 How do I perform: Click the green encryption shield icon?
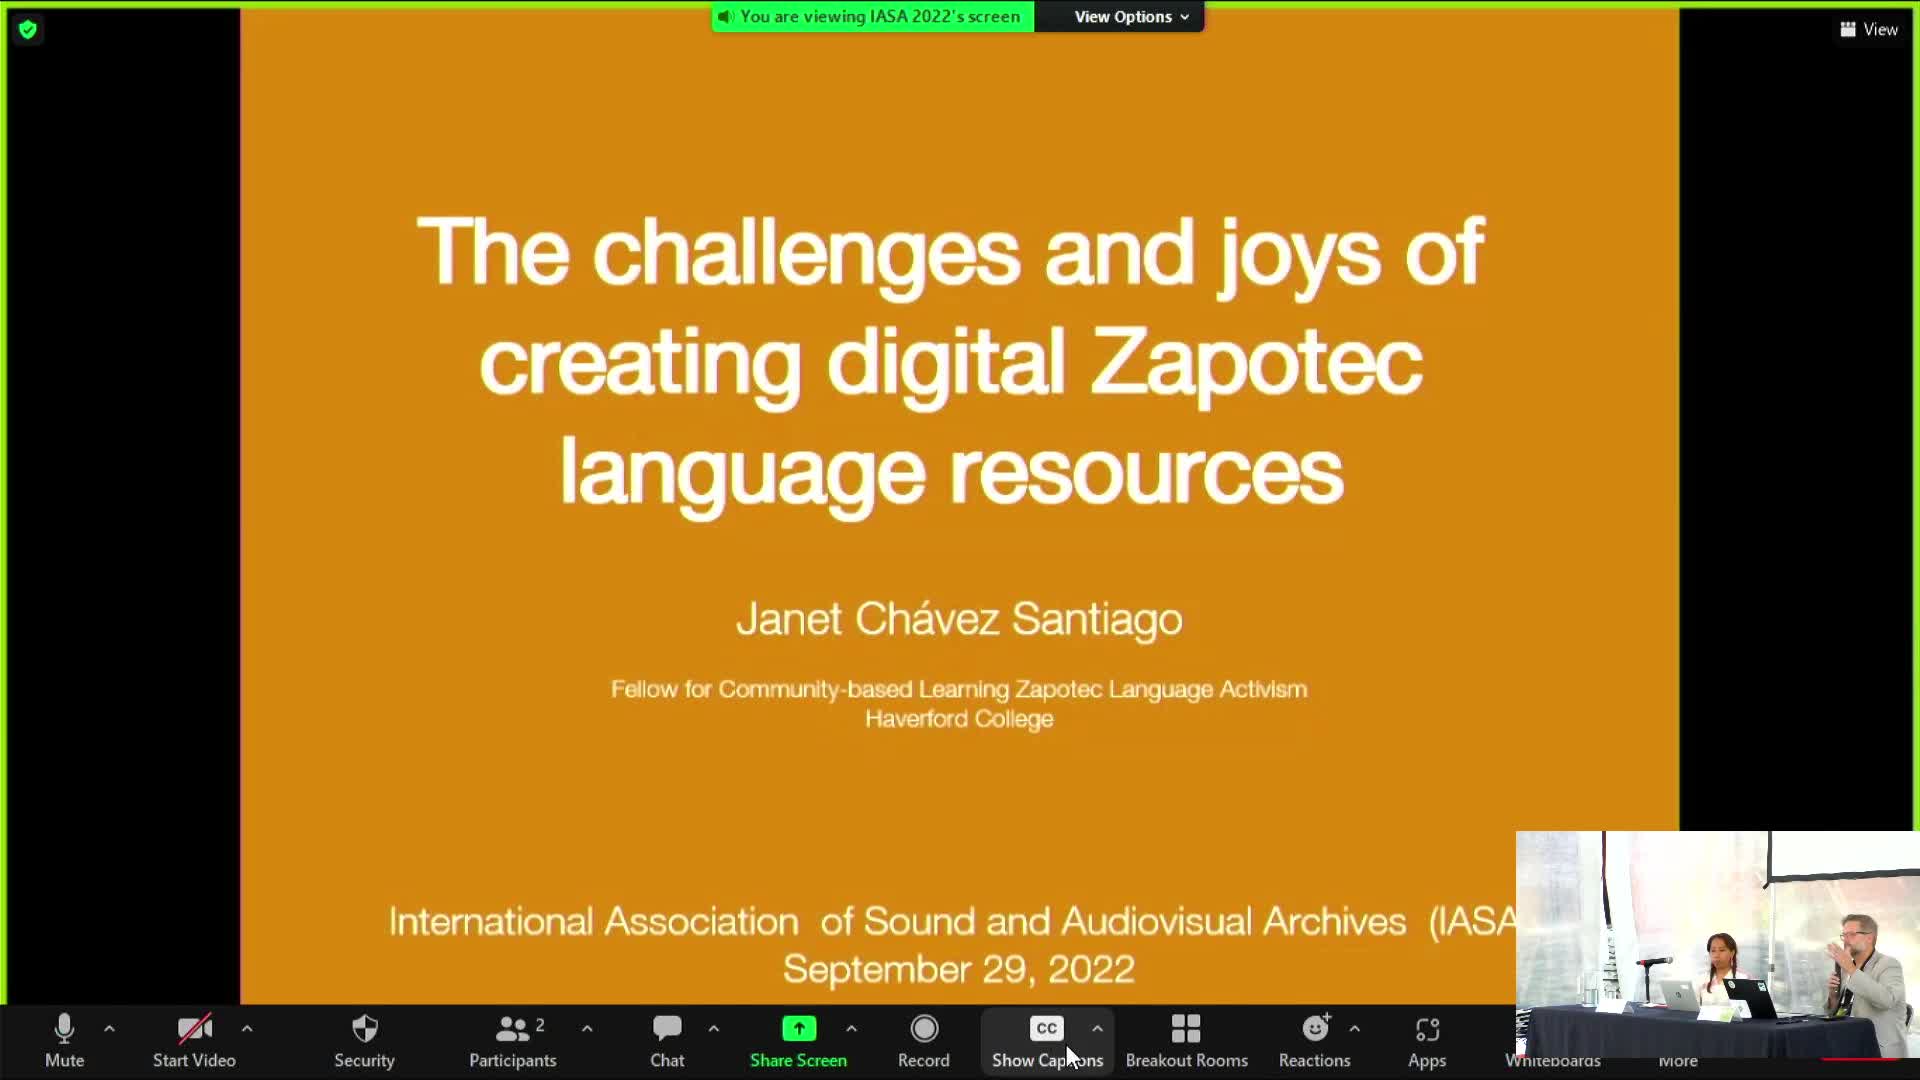coord(28,30)
